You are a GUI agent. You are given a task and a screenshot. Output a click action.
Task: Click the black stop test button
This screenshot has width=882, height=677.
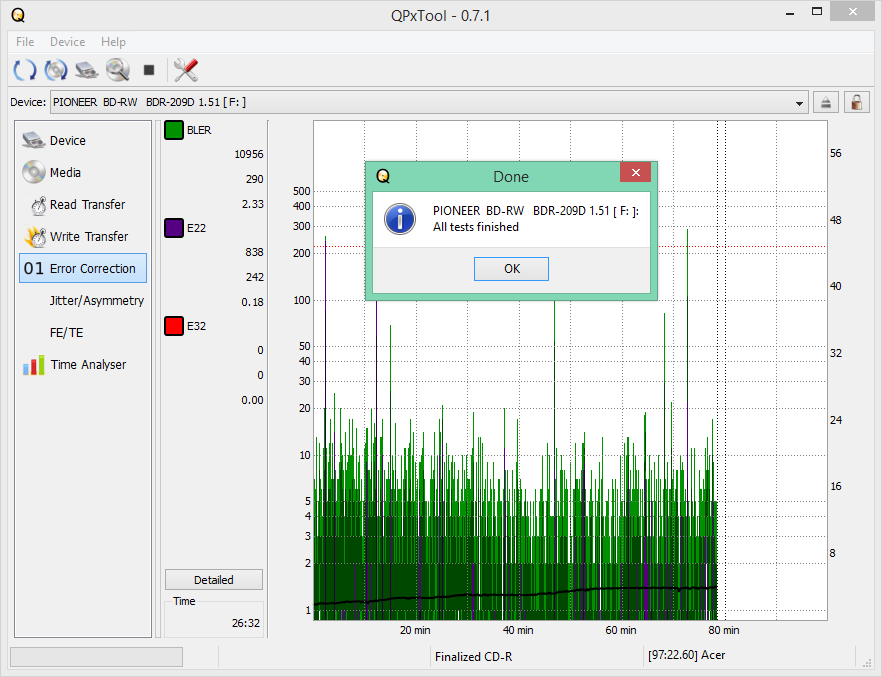[148, 70]
